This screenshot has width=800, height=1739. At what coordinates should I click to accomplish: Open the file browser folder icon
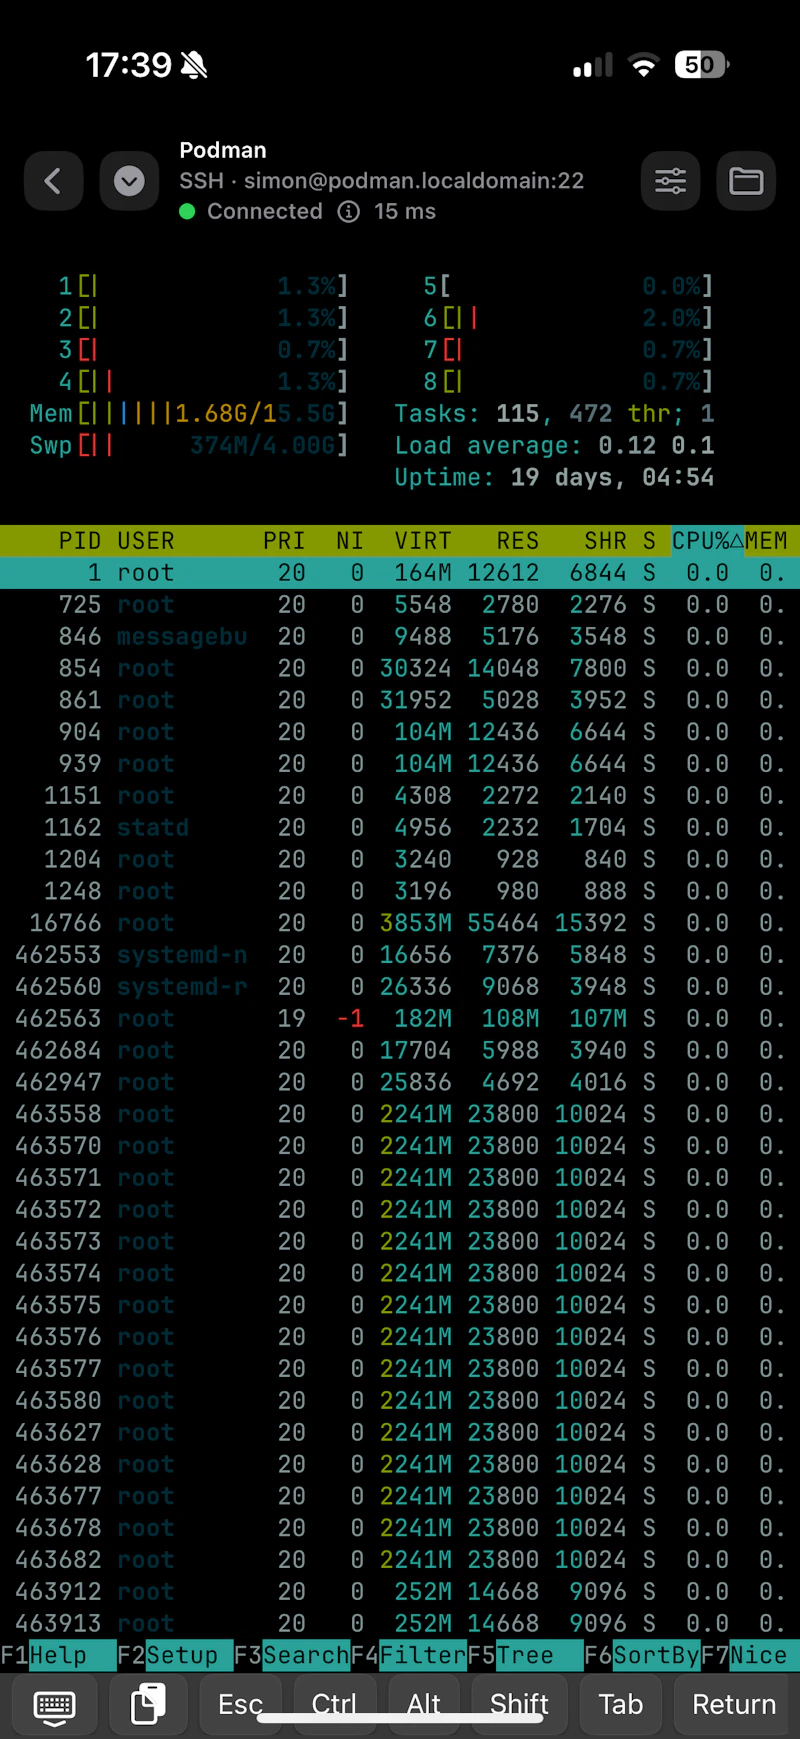pyautogui.click(x=746, y=181)
